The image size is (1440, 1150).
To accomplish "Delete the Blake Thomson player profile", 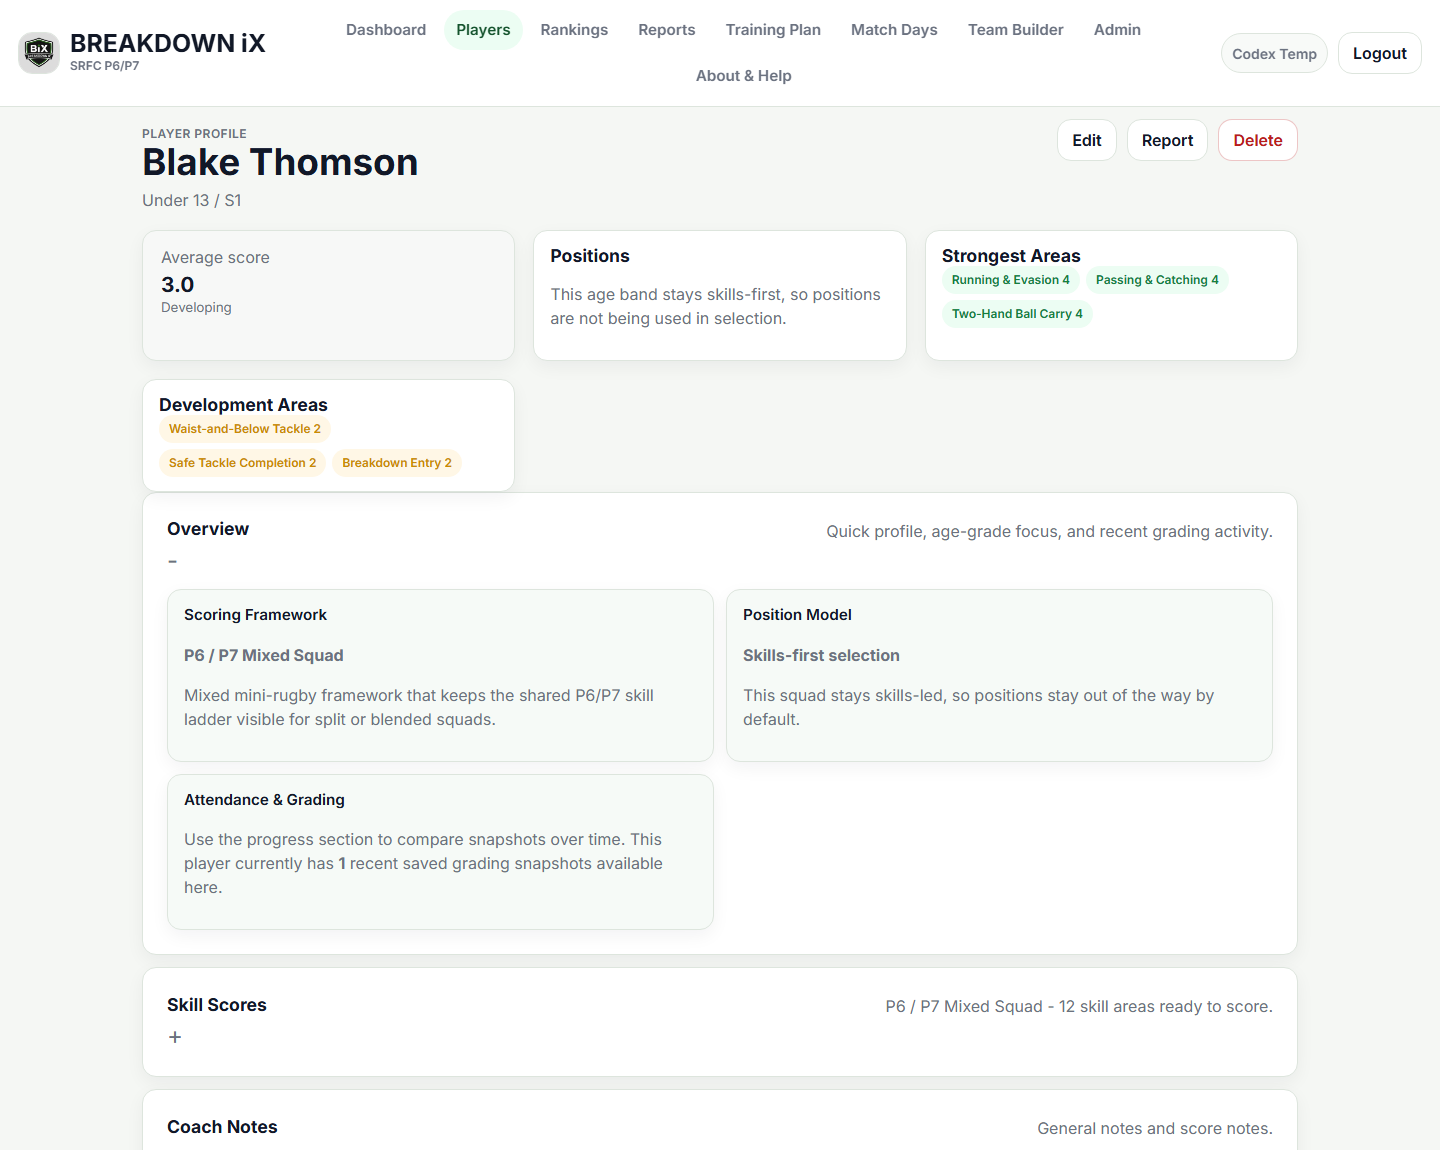I will (1257, 140).
